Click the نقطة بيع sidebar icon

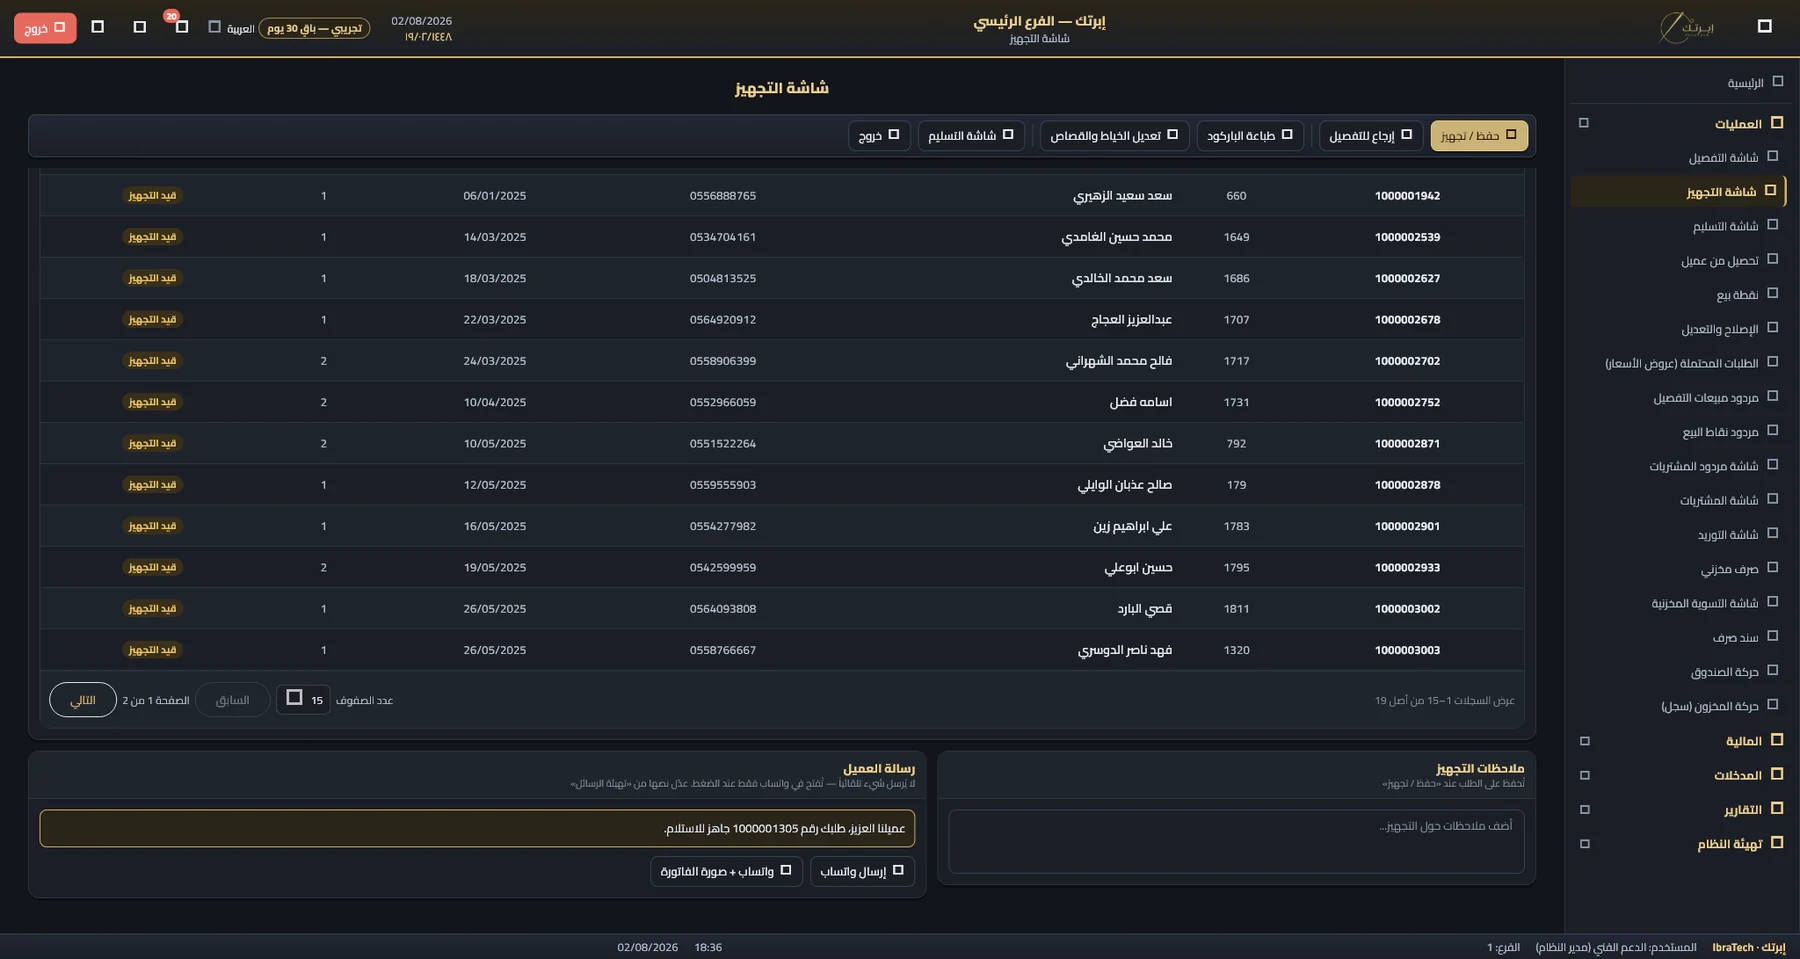tap(1772, 294)
